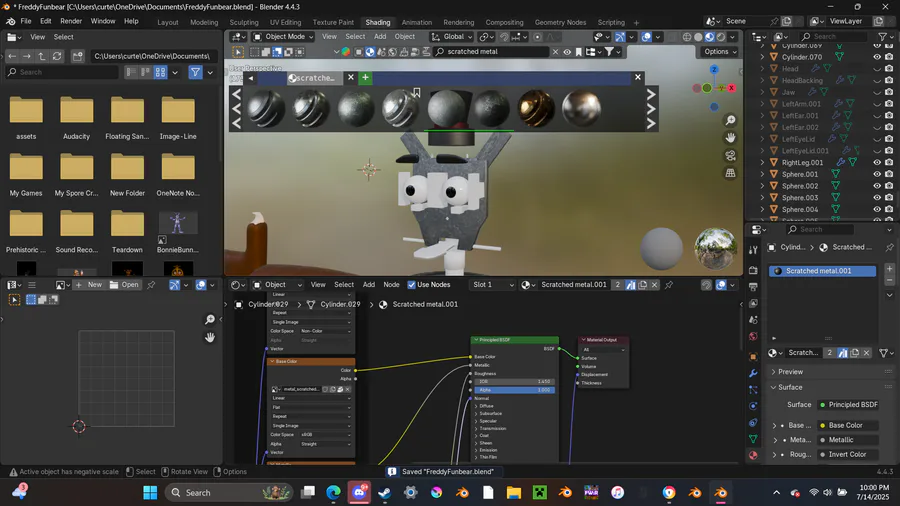Viewport: 900px width, 506px height.
Task: Create a new folder in the file browser
Action: click(77, 56)
